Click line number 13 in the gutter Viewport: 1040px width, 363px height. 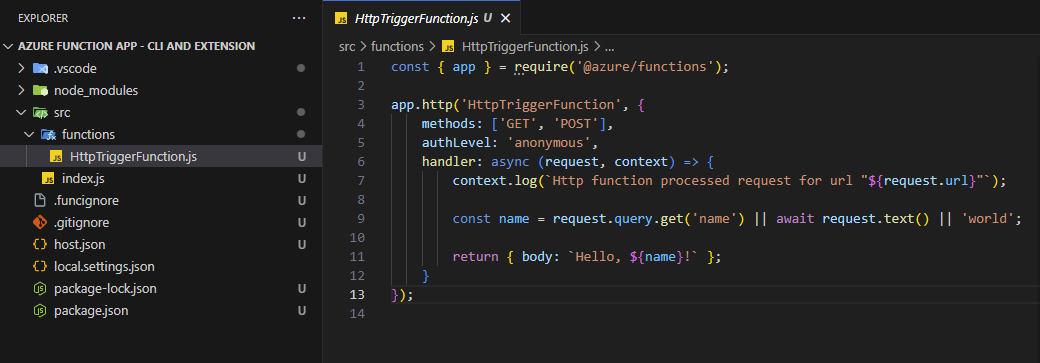coord(357,295)
